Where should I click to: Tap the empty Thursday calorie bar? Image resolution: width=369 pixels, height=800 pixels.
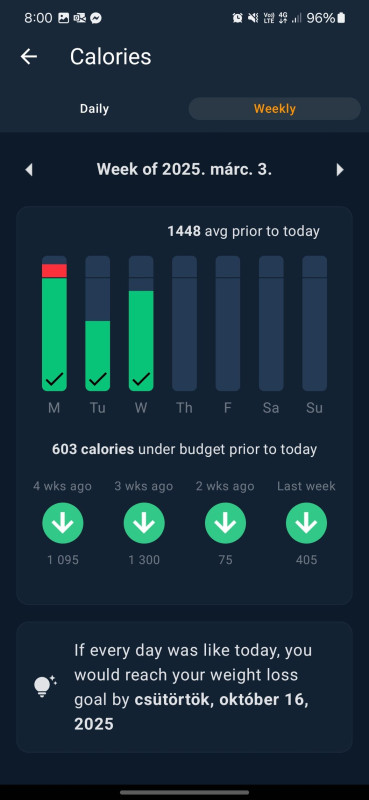tap(184, 323)
